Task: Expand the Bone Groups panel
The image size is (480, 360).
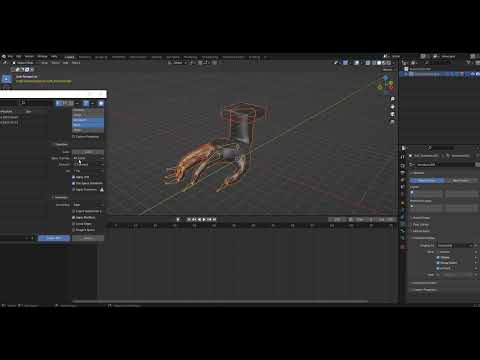Action: coord(420,218)
